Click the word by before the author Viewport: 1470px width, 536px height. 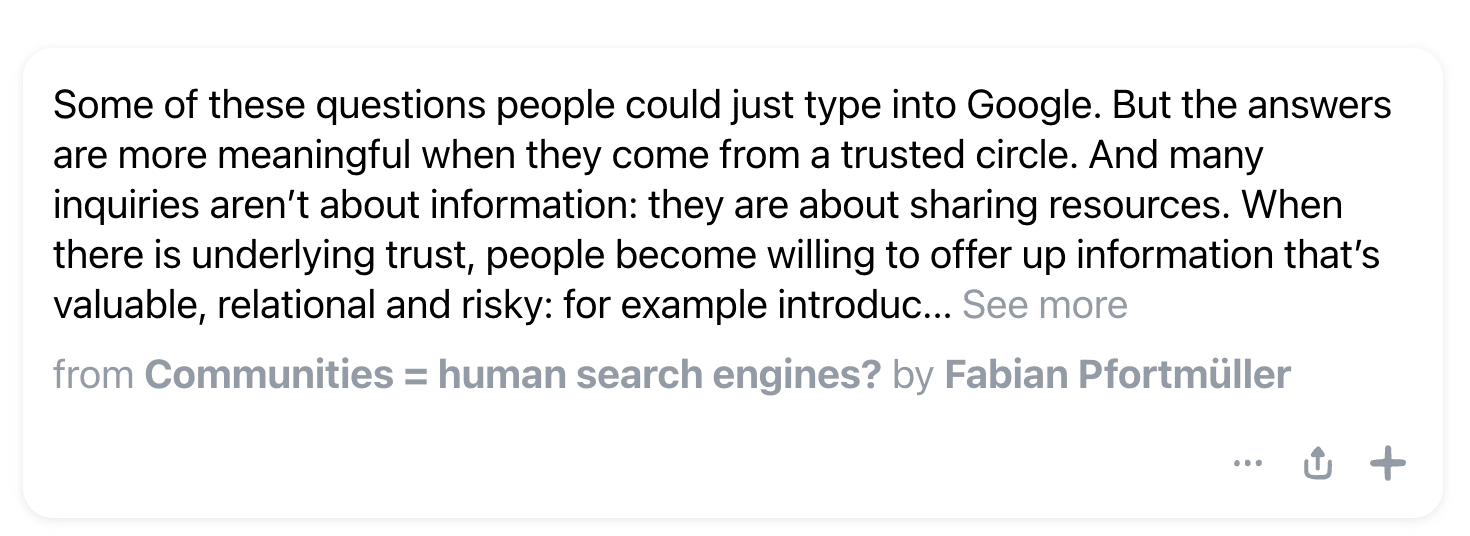coord(913,377)
